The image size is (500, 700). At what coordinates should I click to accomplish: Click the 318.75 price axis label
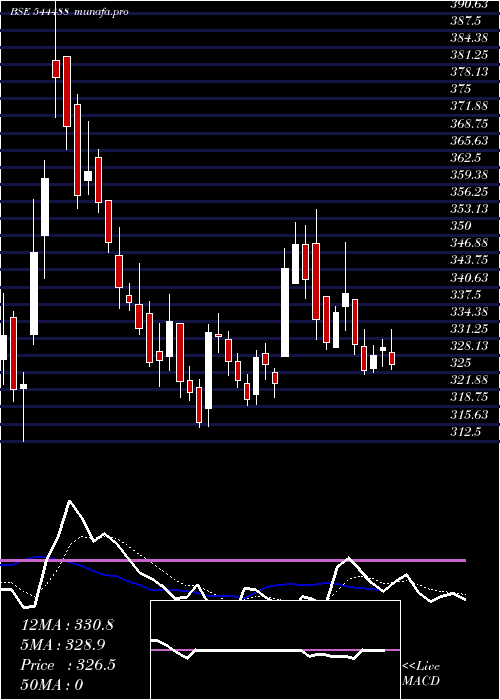[471, 397]
